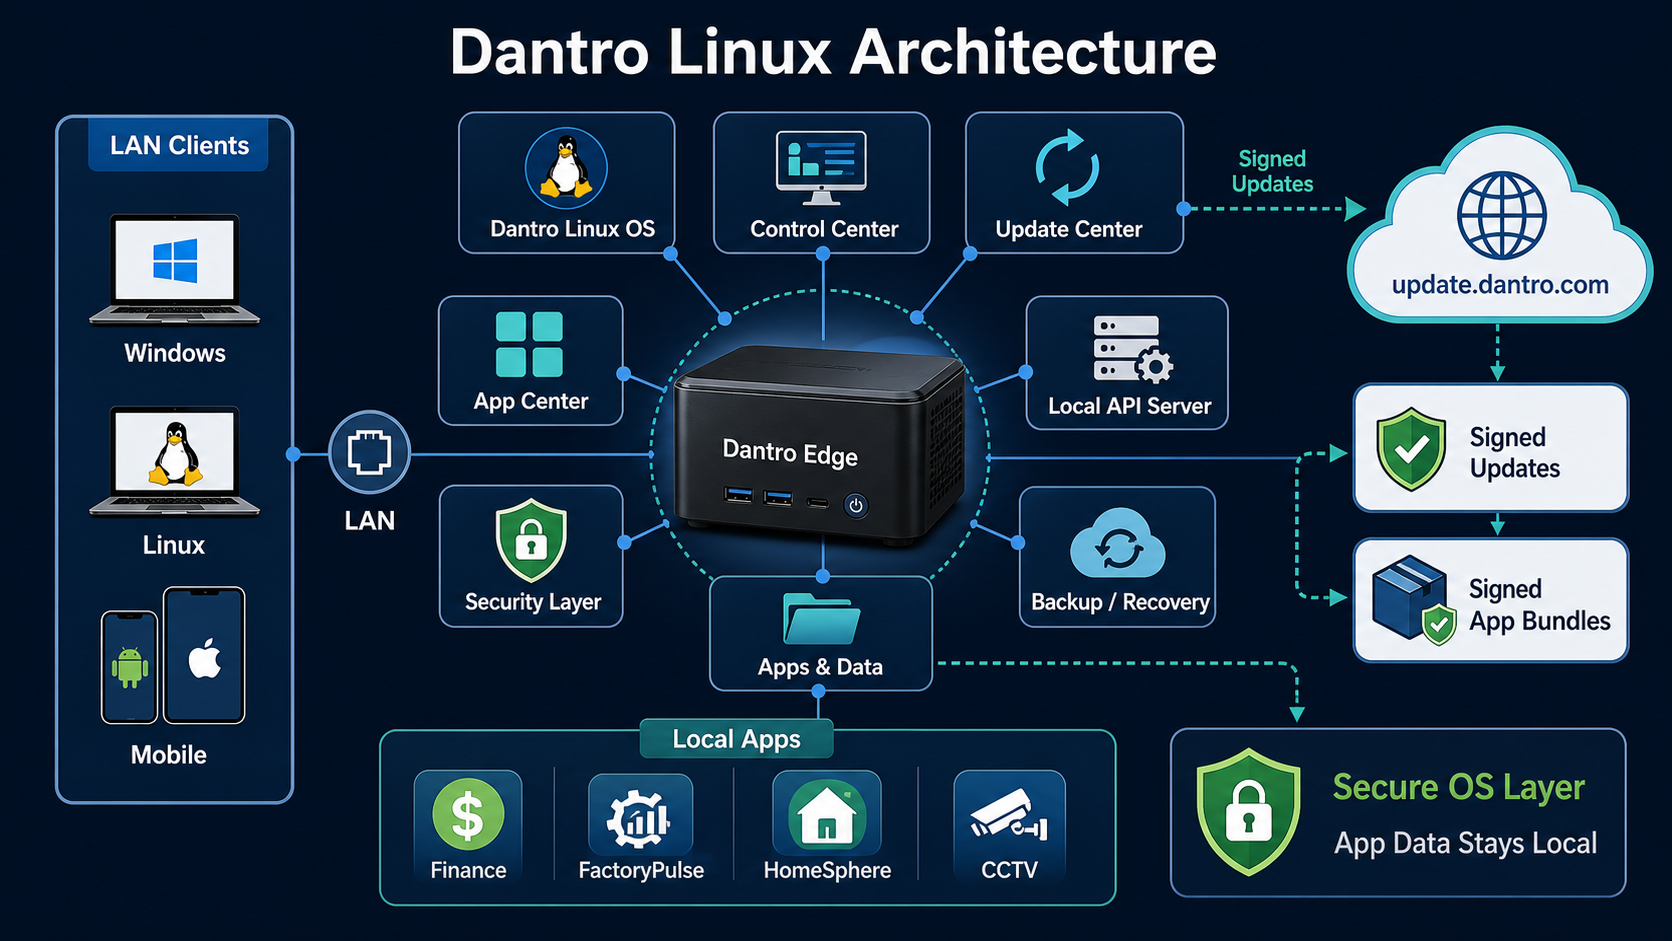Viewport: 1672px width, 941px height.
Task: Open the Control Center monitor icon
Action: pos(821,167)
